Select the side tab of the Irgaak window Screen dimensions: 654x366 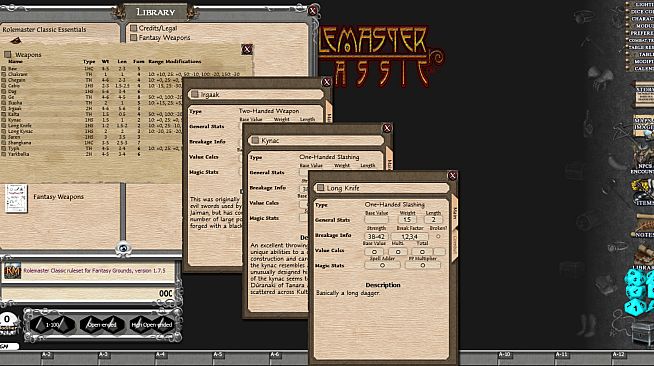pos(329,113)
